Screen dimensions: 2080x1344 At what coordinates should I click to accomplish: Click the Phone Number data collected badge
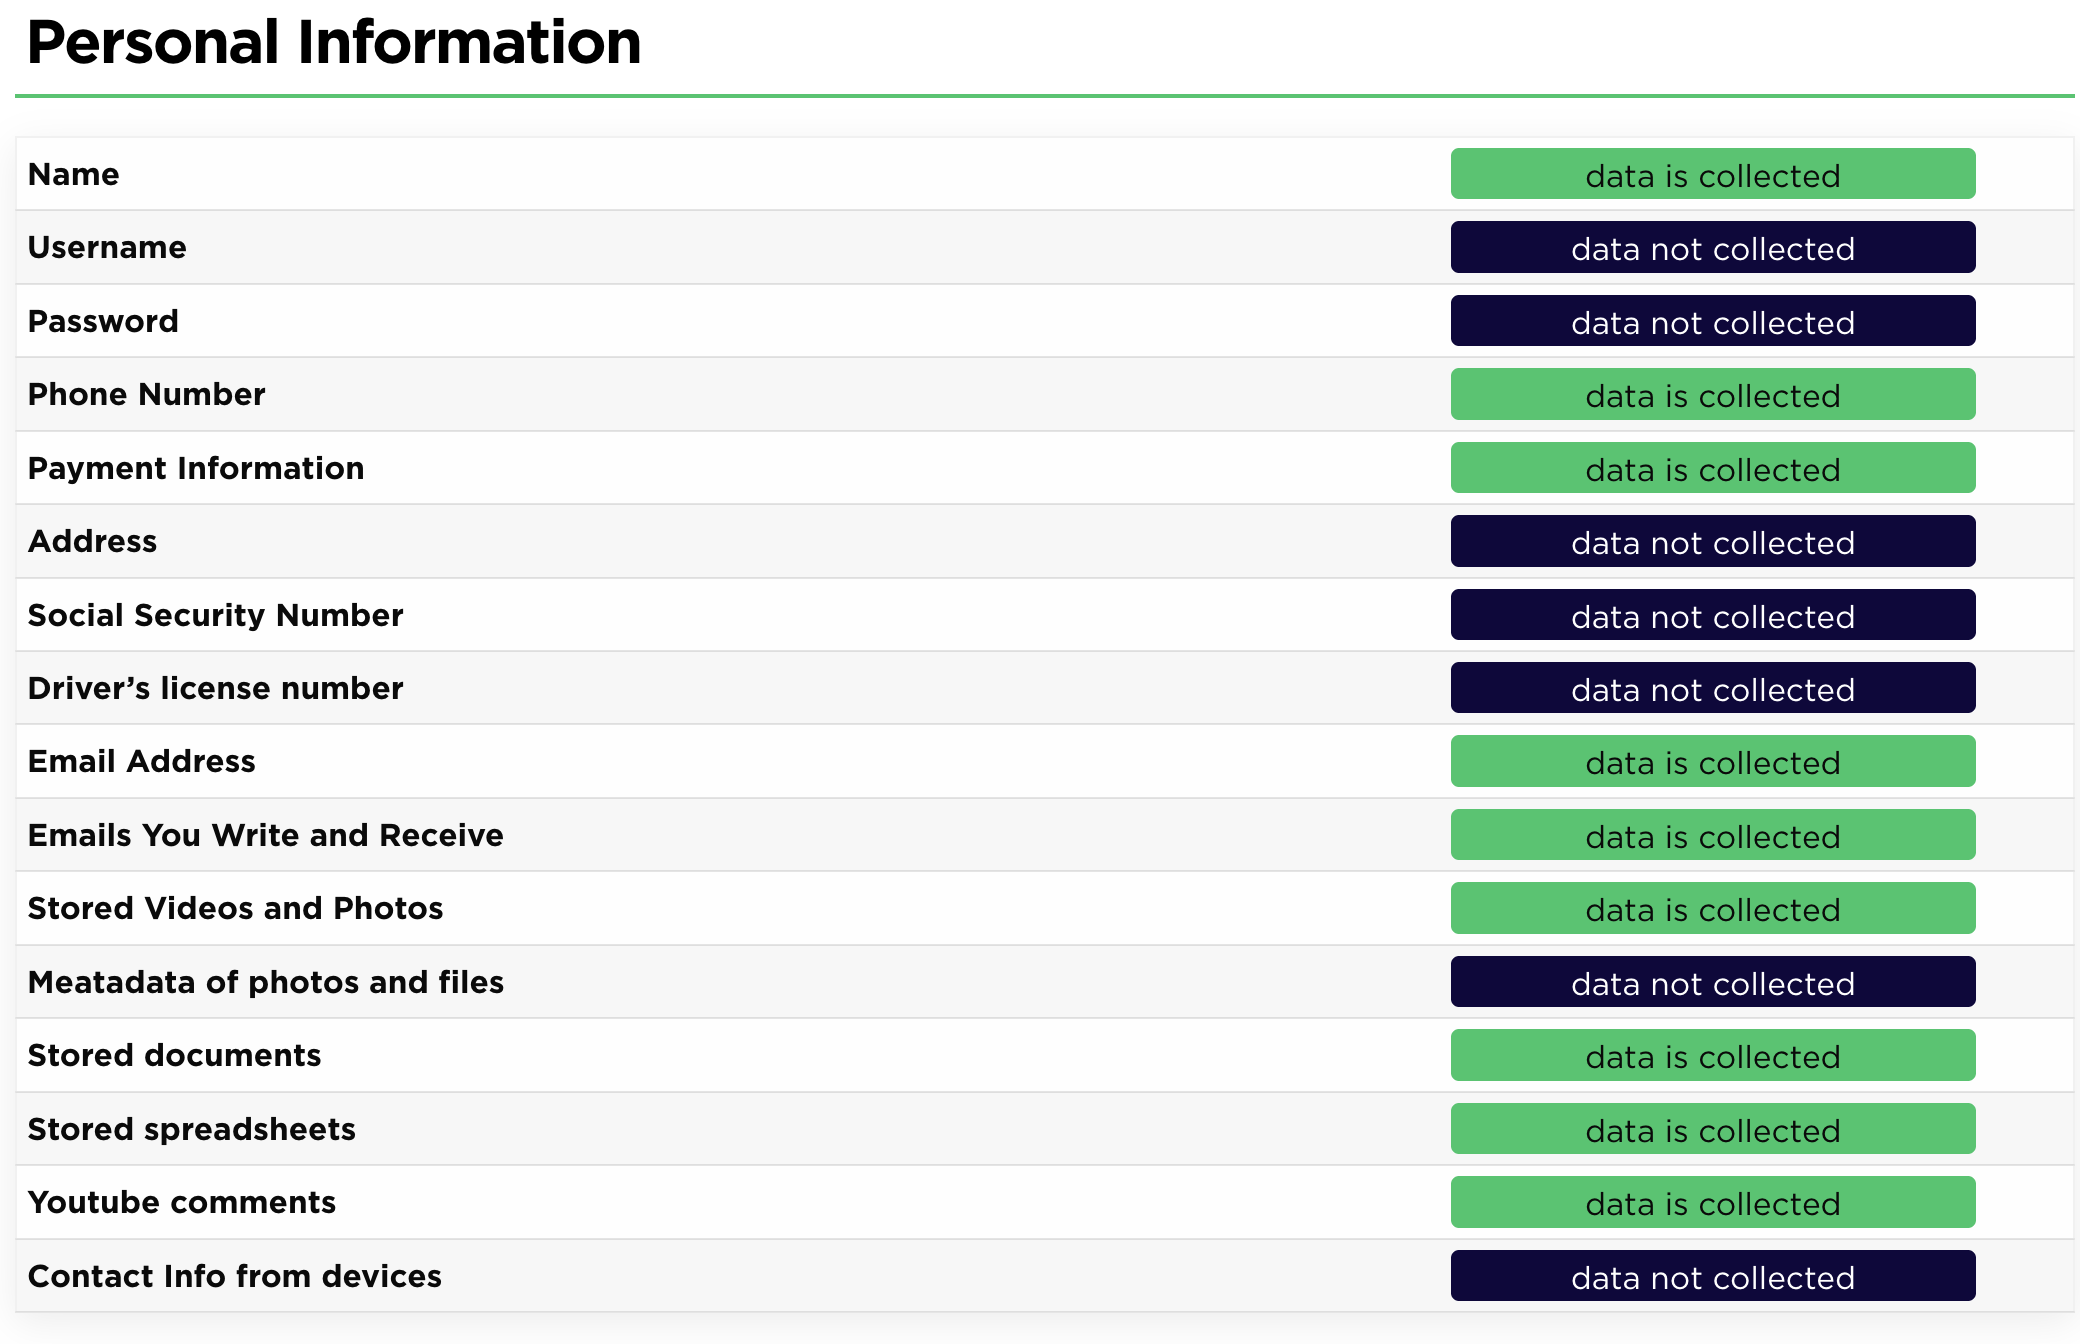pos(1712,395)
